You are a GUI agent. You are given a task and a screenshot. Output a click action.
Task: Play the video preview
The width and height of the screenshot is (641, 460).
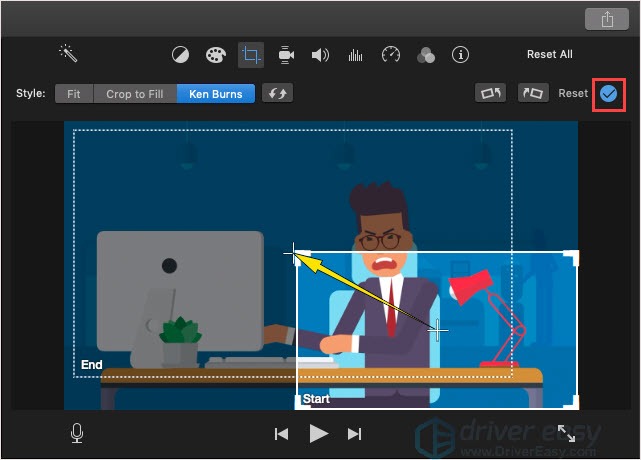tap(318, 433)
